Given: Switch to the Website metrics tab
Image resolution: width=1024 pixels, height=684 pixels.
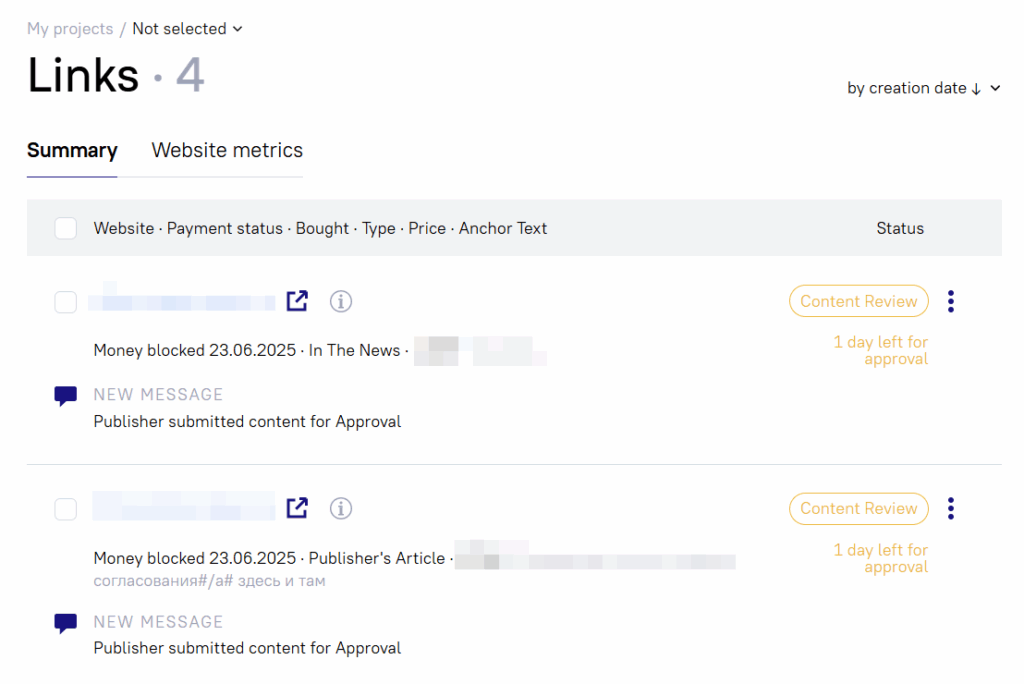Looking at the screenshot, I should coord(227,151).
